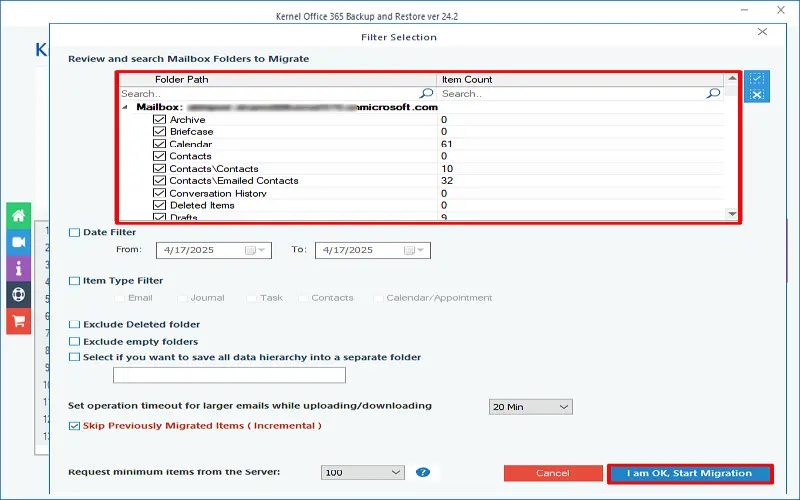Click the Conversation History folder name
This screenshot has width=800, height=500.
218,193
